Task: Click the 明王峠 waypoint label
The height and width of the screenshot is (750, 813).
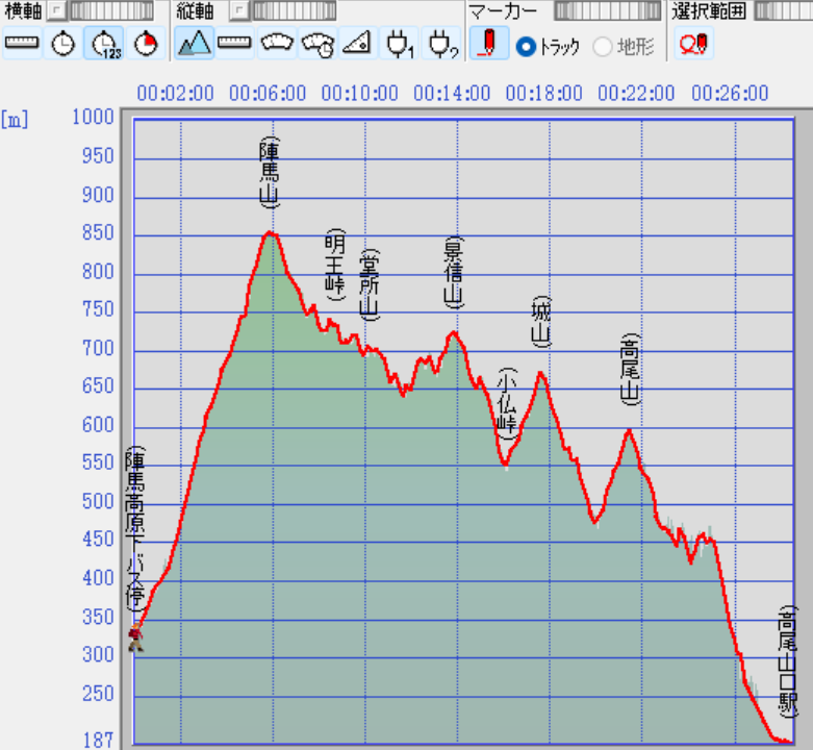Action: coord(335,265)
